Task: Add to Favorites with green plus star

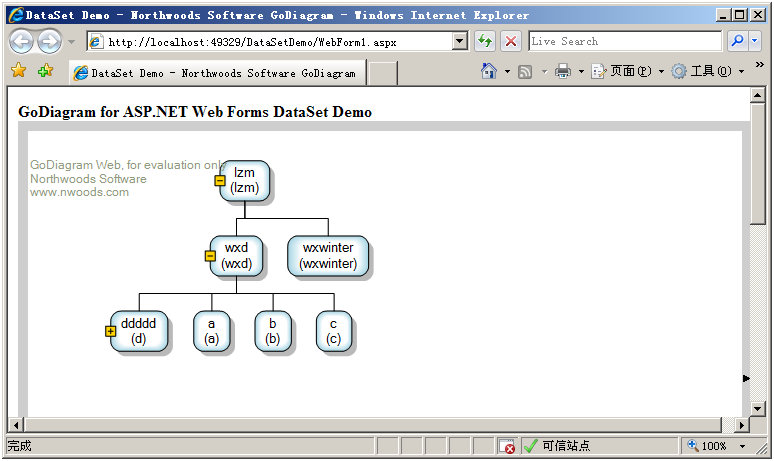Action: pyautogui.click(x=45, y=71)
